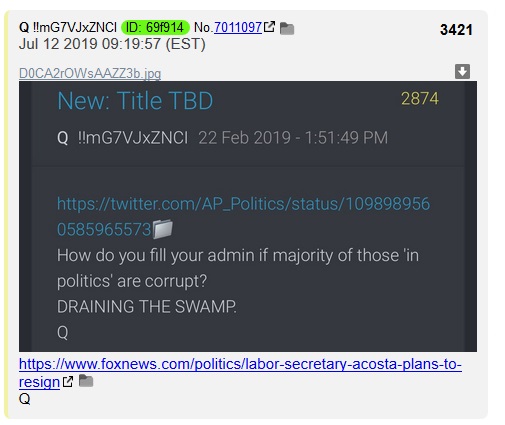Open the embedded screenshot thumbnail image
Viewport: 505px width, 425px height.
248,216
